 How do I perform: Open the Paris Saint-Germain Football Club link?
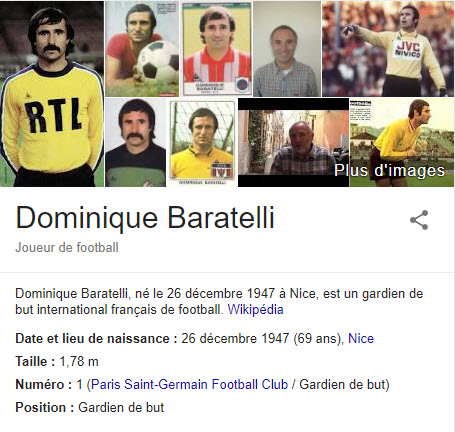tap(189, 384)
